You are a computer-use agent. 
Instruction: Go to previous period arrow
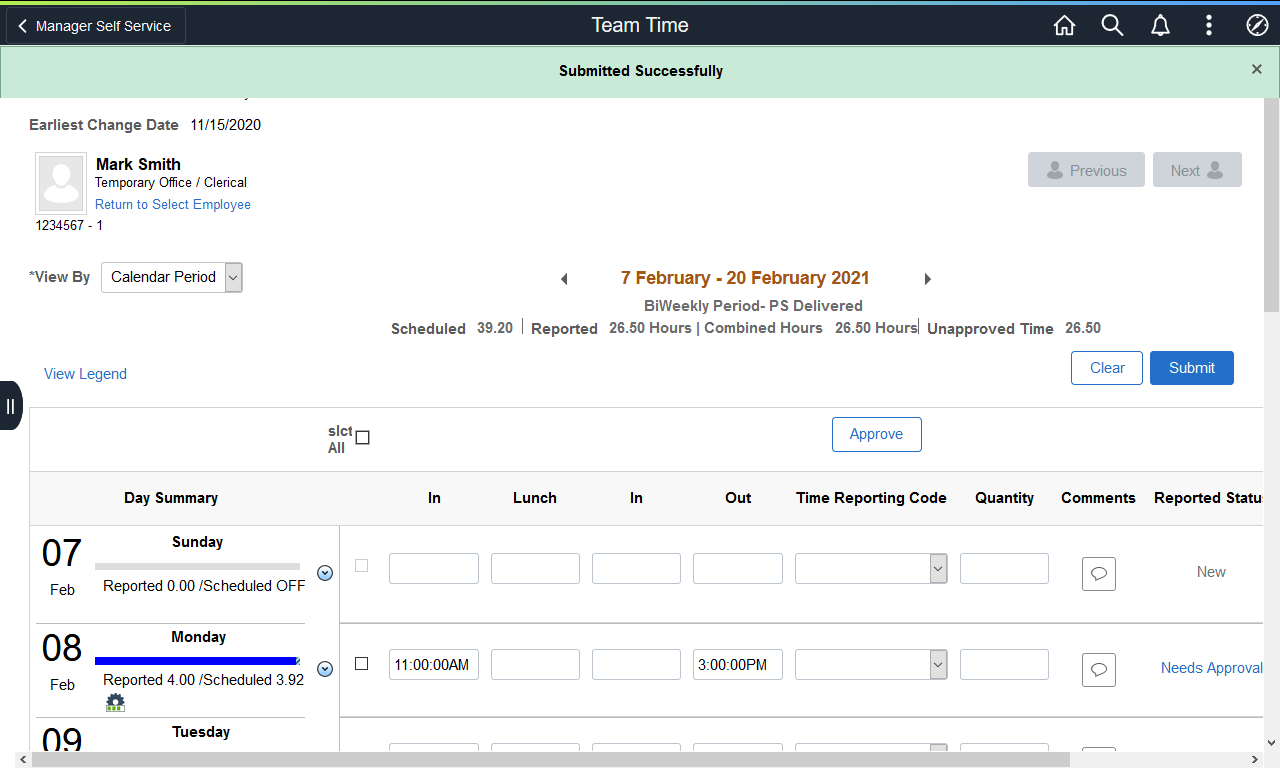pyautogui.click(x=564, y=279)
